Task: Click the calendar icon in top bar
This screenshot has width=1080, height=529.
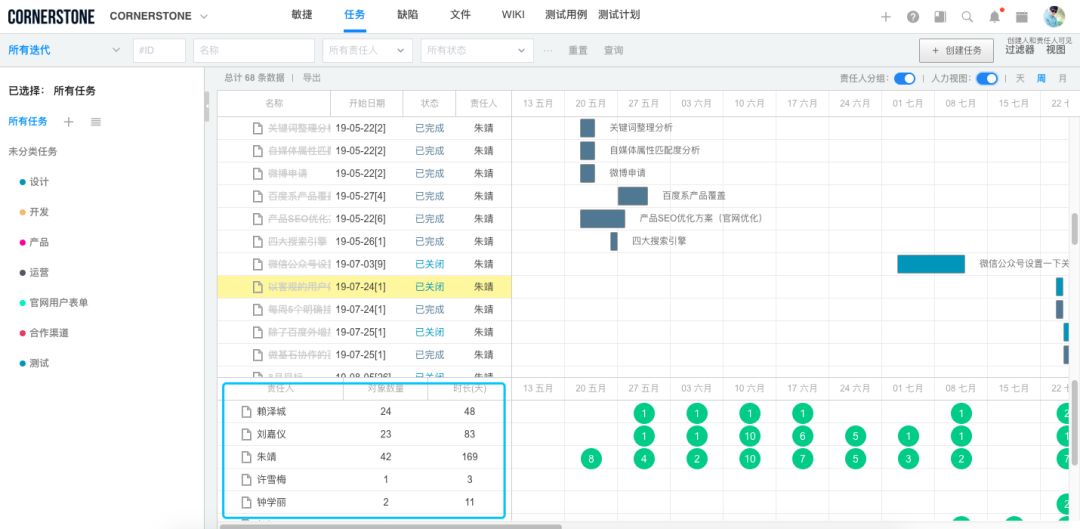Action: [1022, 17]
